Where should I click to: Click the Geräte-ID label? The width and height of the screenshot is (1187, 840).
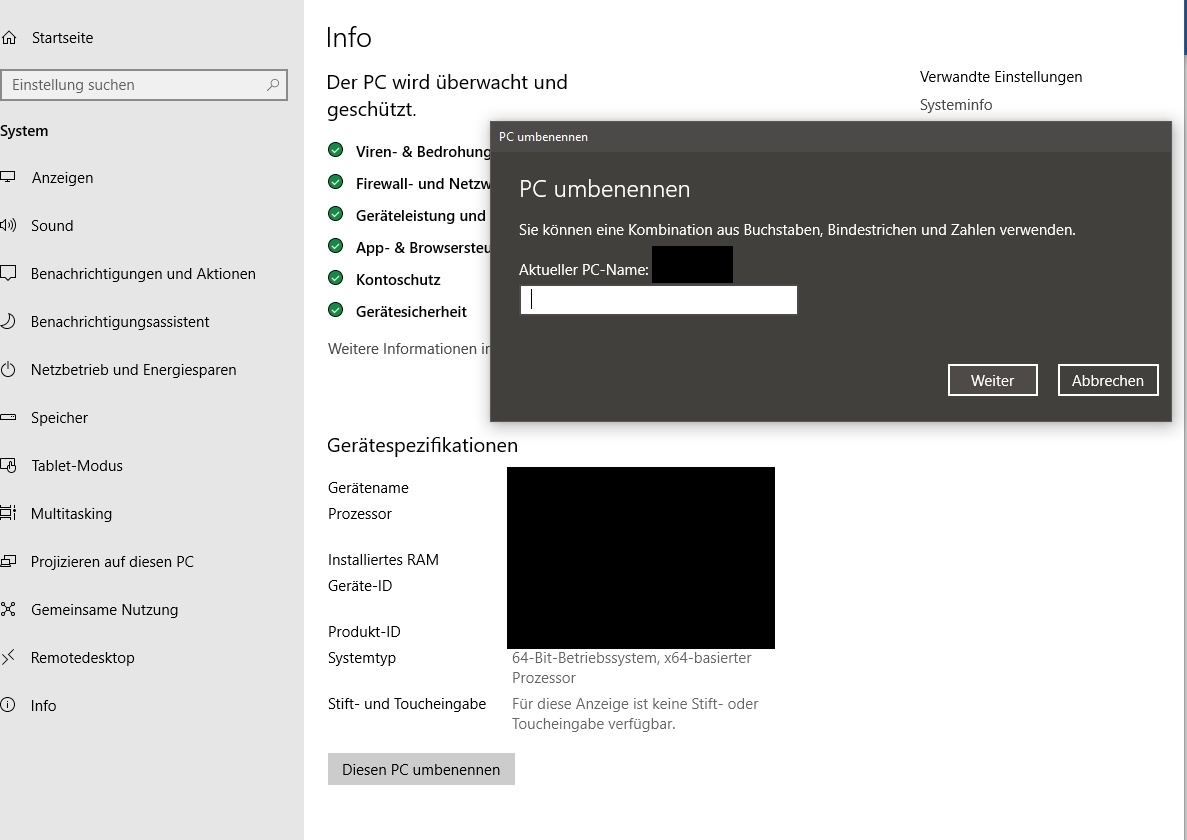[360, 586]
